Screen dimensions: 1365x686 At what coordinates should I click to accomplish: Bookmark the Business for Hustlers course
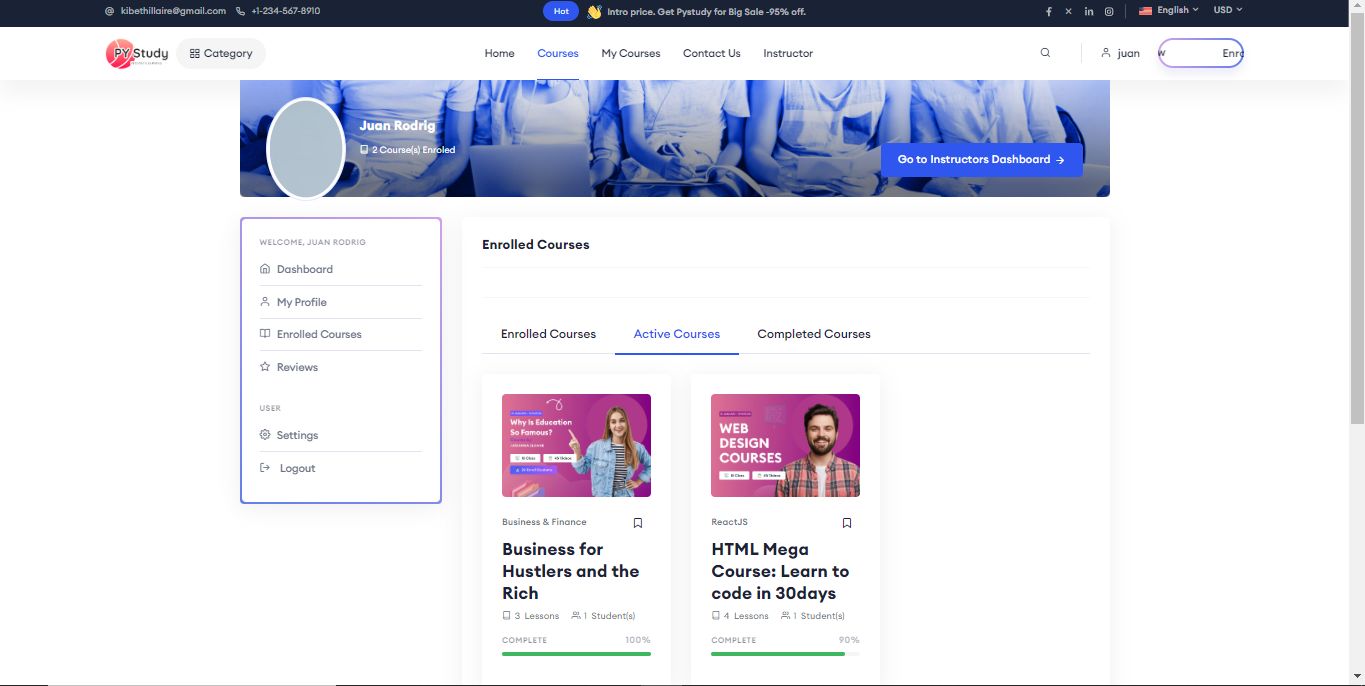pyautogui.click(x=638, y=523)
